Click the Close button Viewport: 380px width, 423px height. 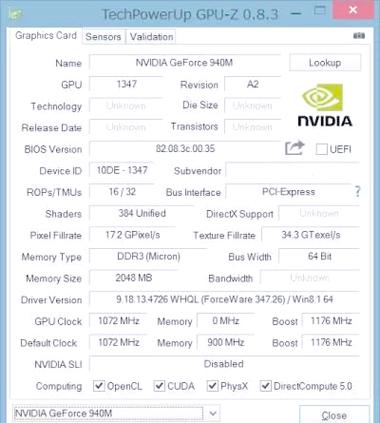pos(334,415)
